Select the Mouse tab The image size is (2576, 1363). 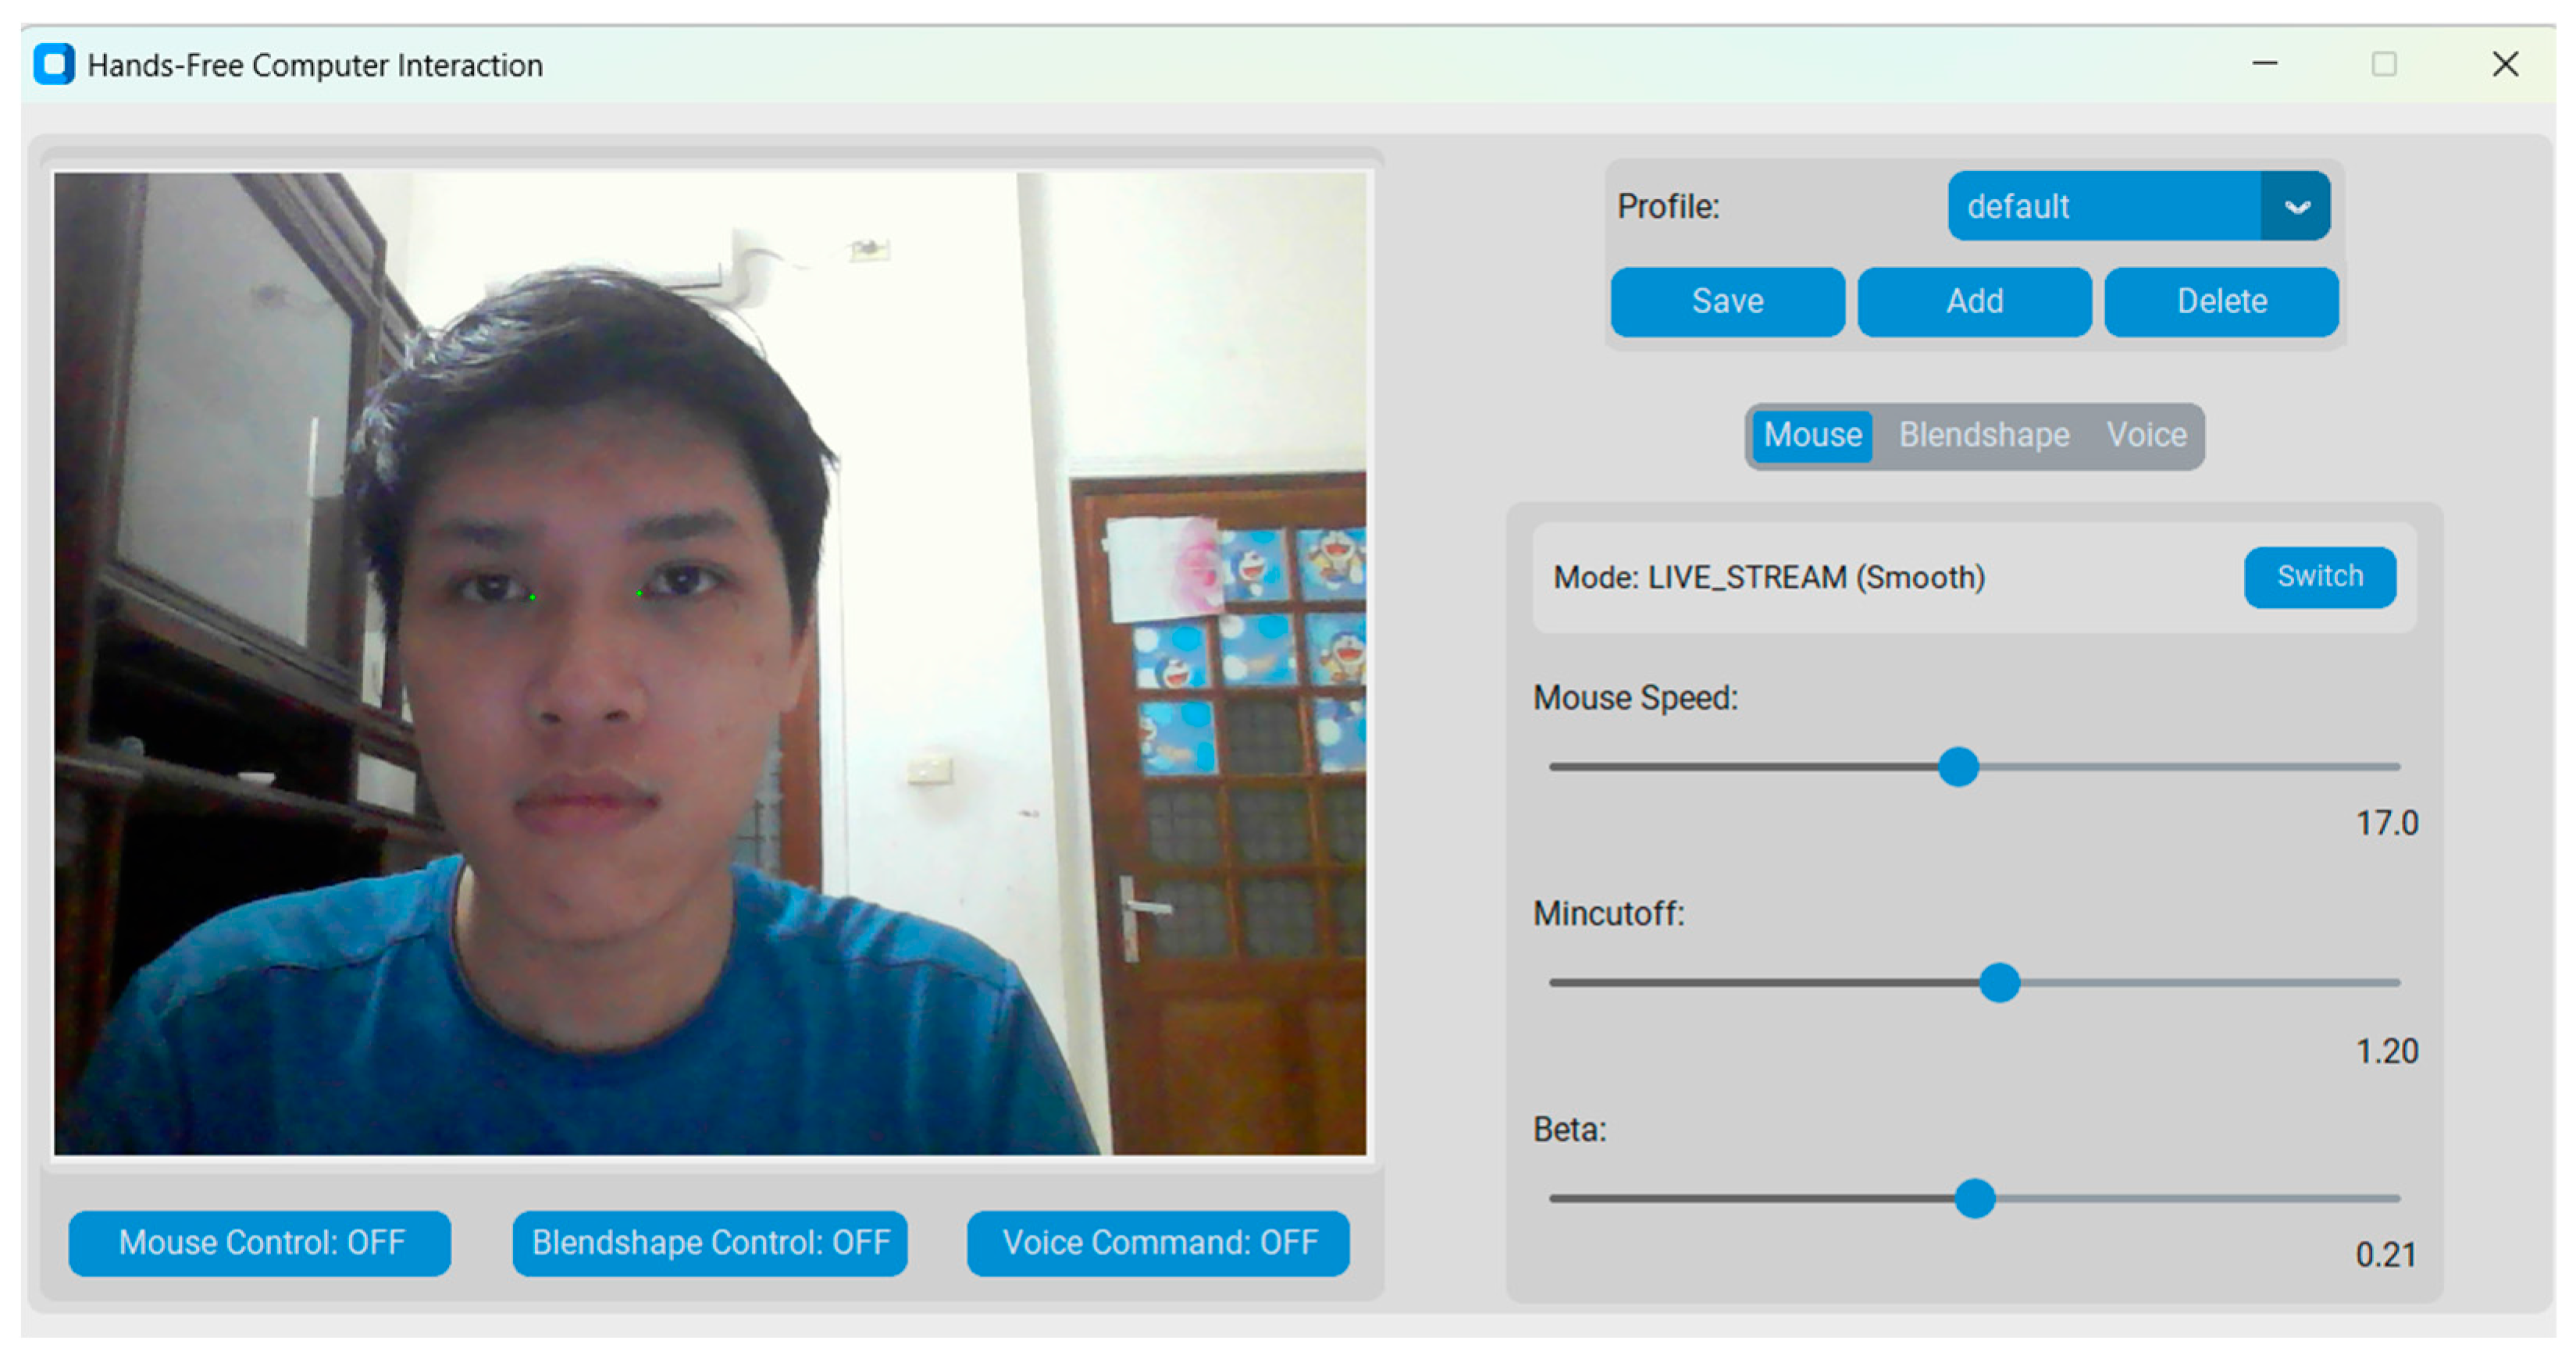[1812, 435]
